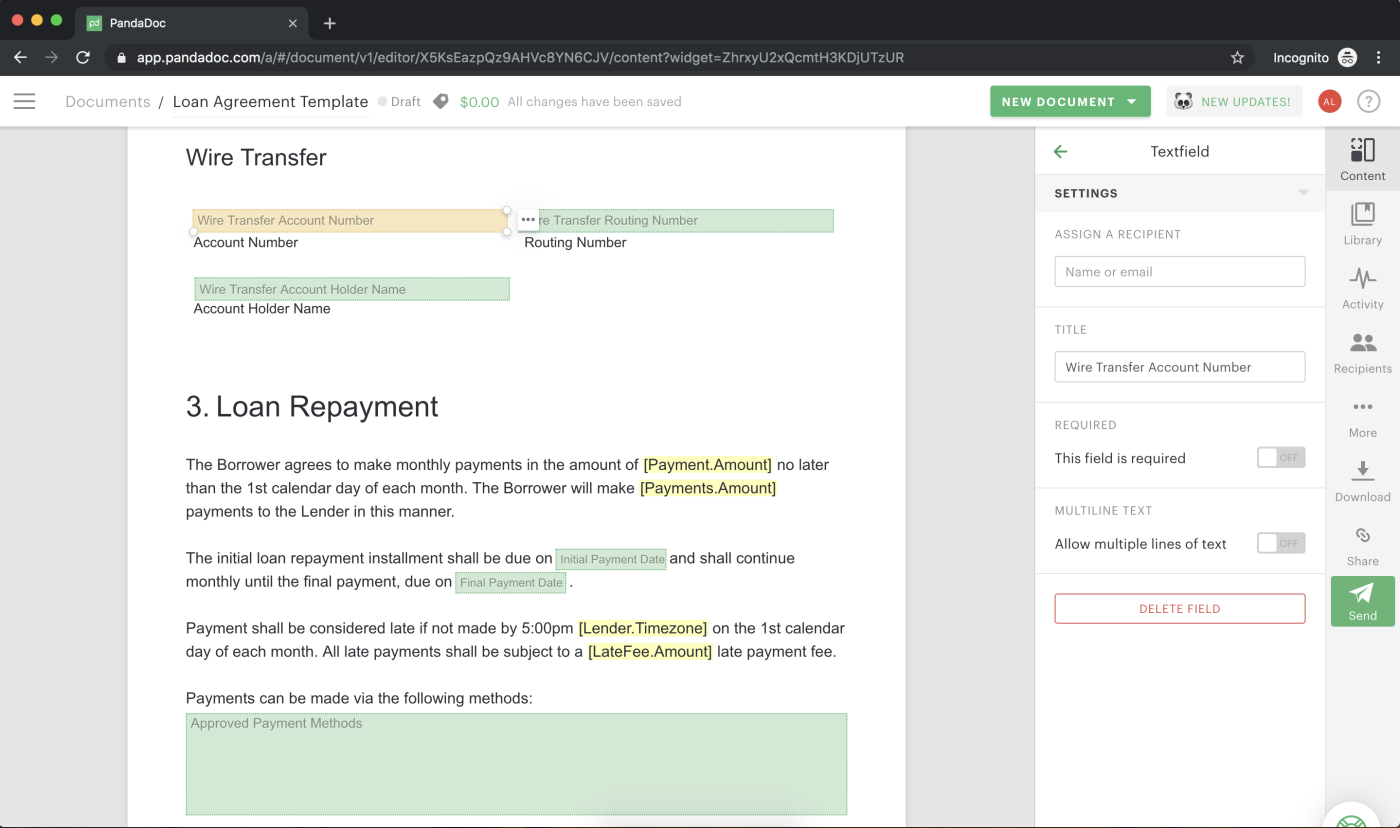Image resolution: width=1400 pixels, height=828 pixels.
Task: Click the 'All changes have been saved' status
Action: 594,101
